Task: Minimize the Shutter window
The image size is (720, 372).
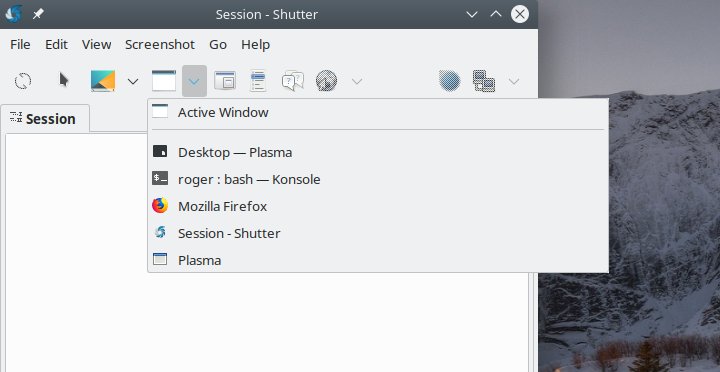Action: 472,14
